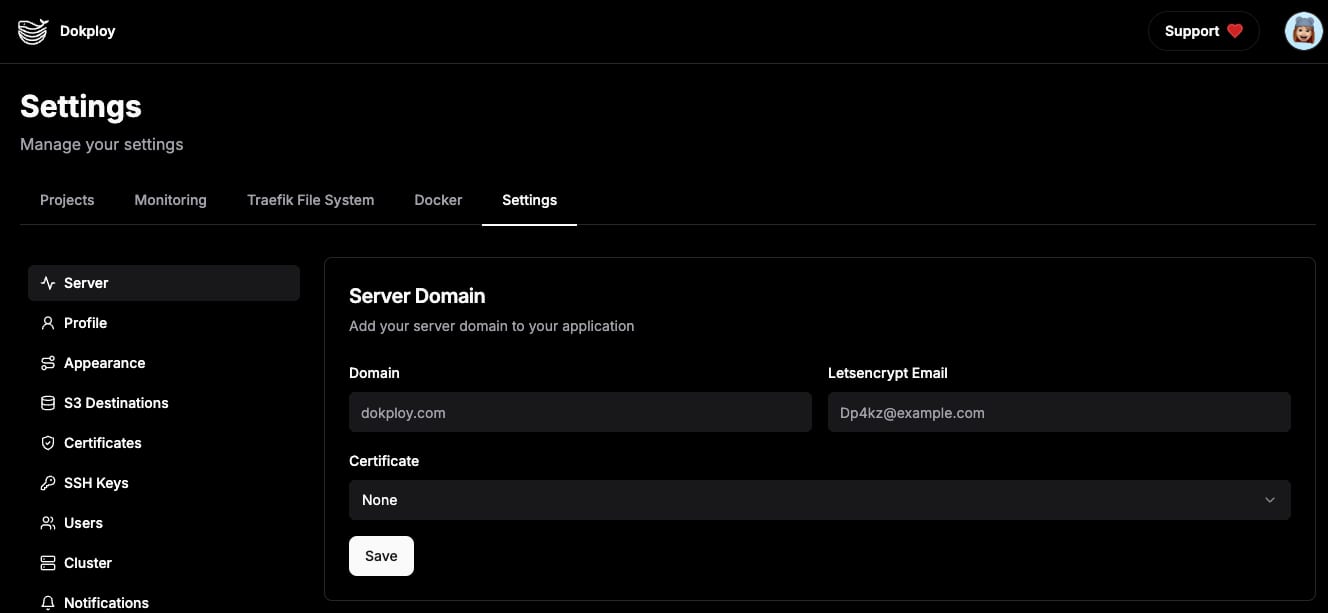
Task: Open Profile settings via the user icon
Action: 48,323
